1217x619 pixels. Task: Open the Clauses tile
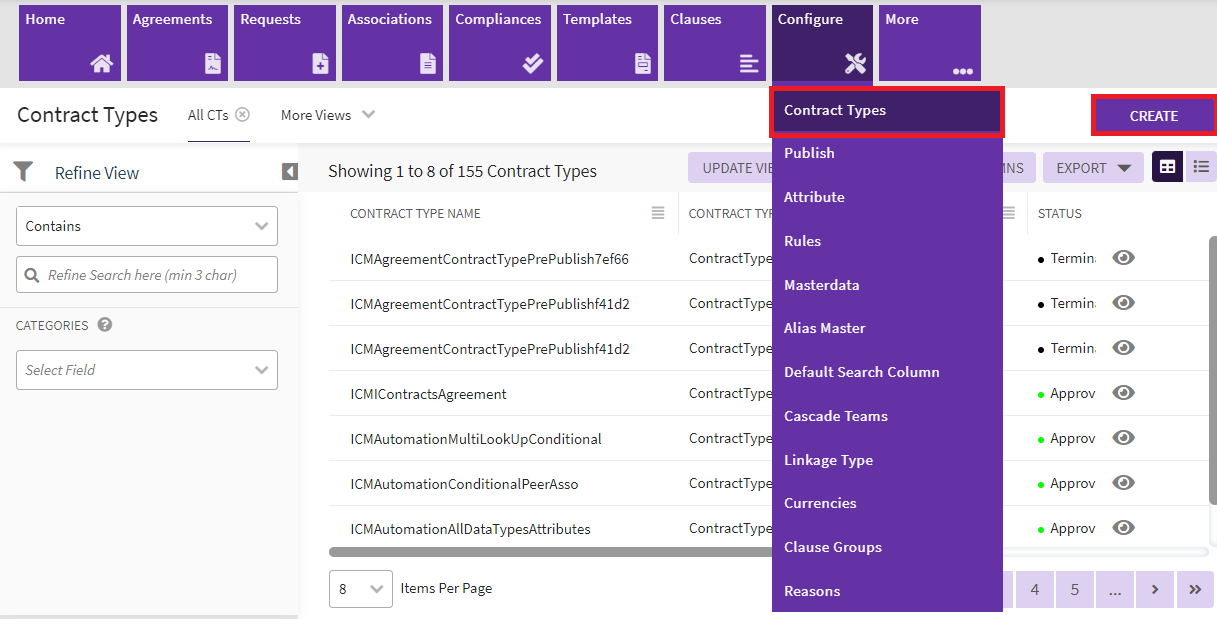point(715,43)
